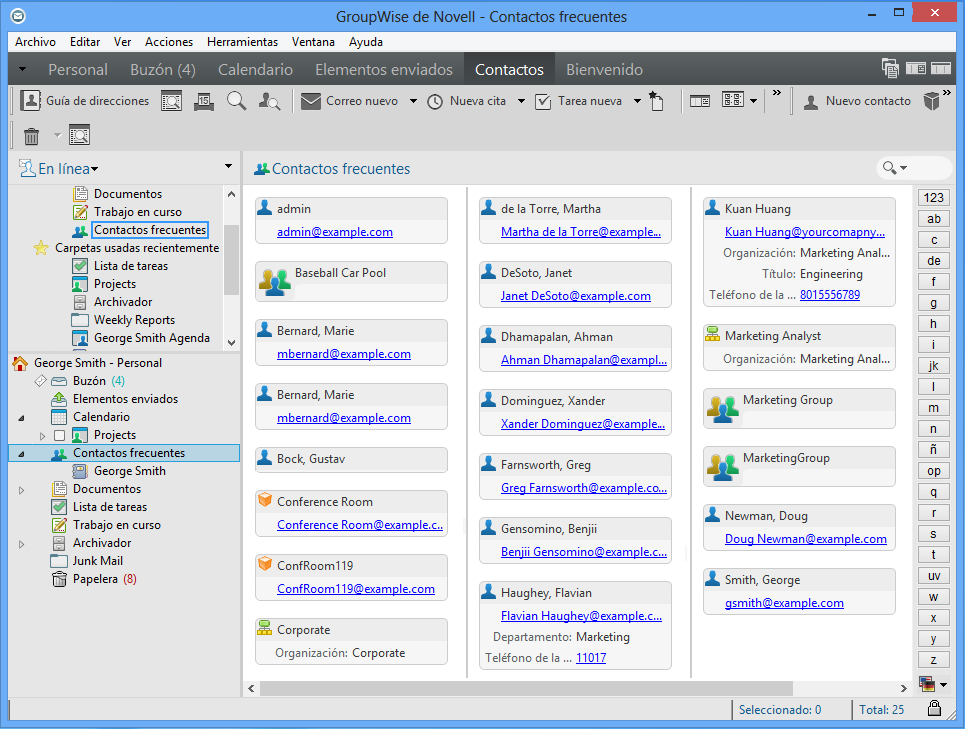Open the contact search dropdown magnifier
Image resolution: width=965 pixels, height=729 pixels.
pos(895,168)
